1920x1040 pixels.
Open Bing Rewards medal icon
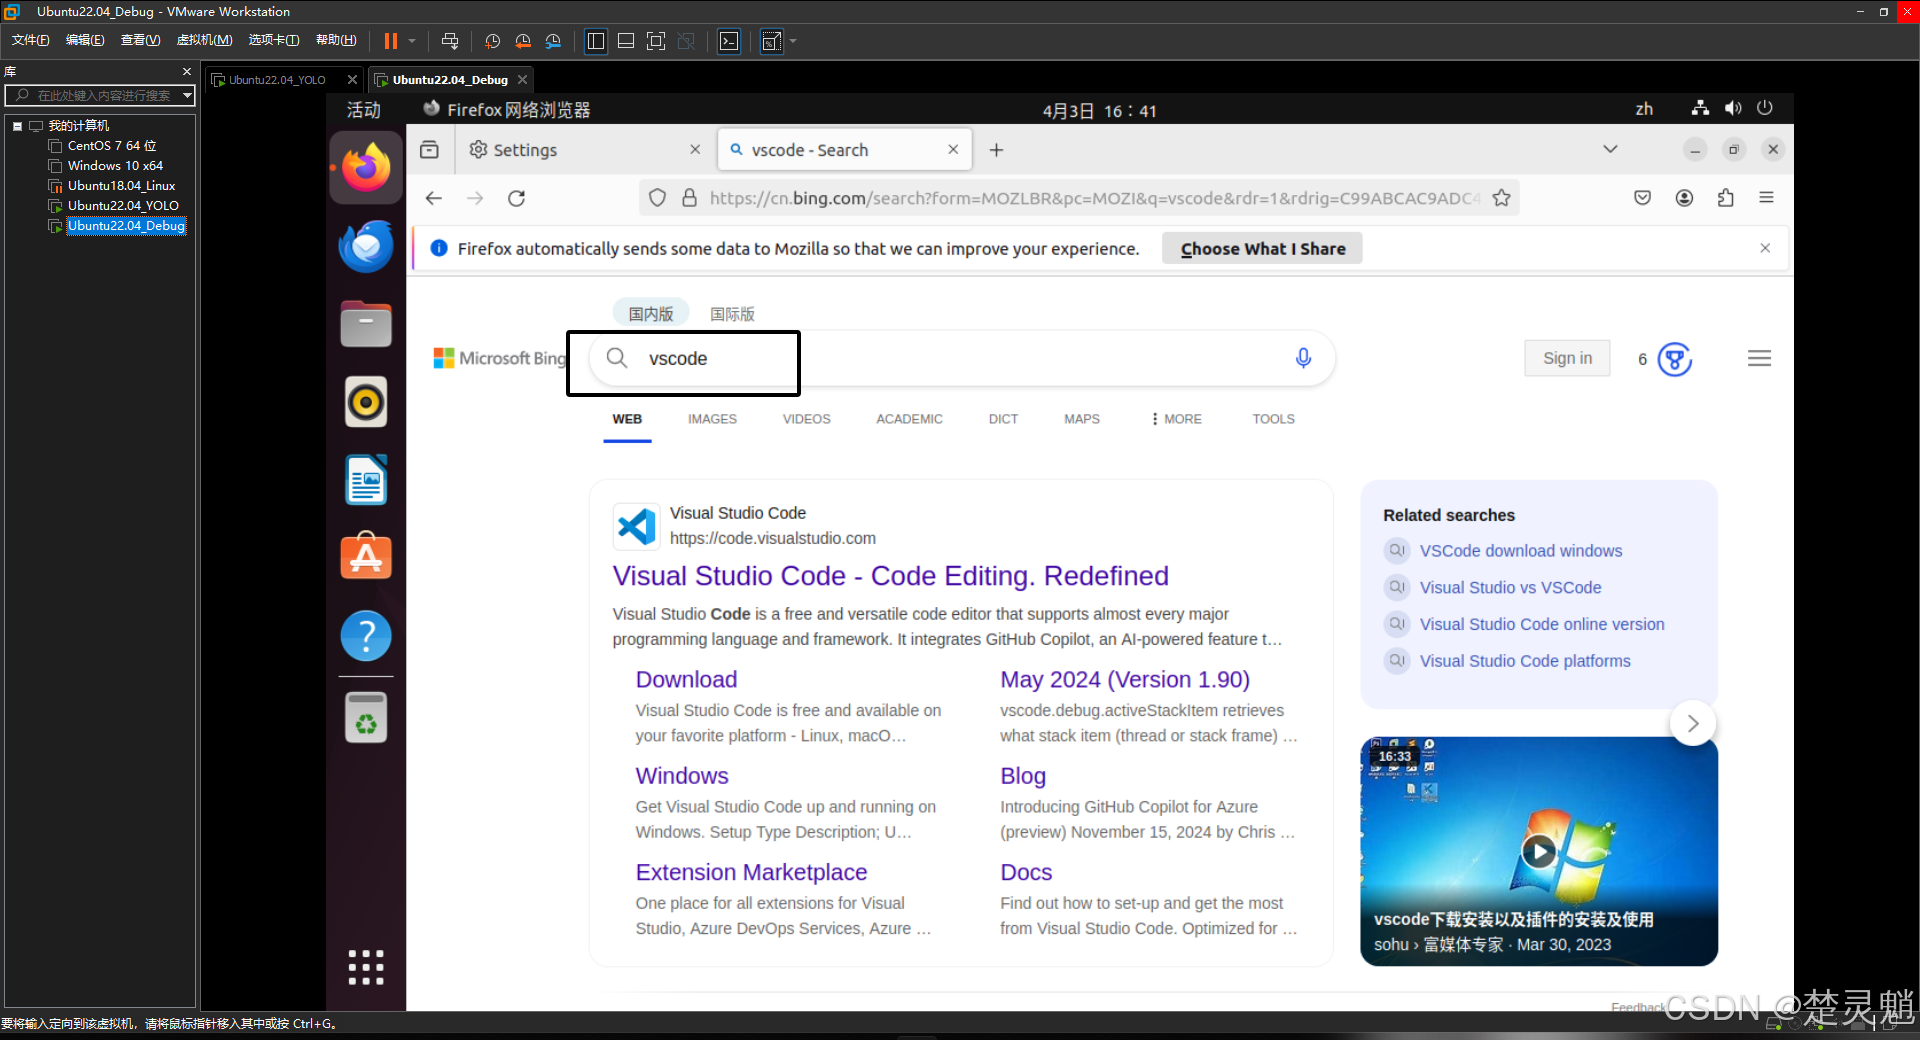[x=1675, y=359]
